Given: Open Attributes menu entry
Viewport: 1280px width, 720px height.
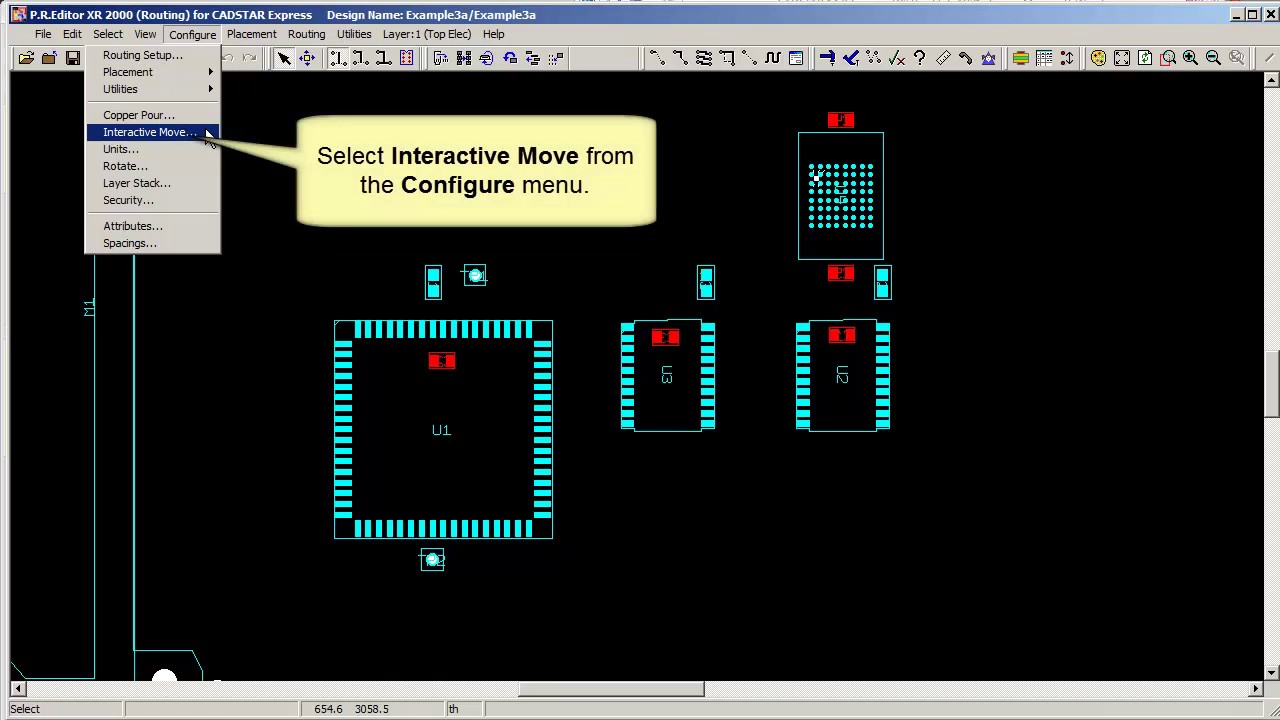Looking at the screenshot, I should coord(152,226).
